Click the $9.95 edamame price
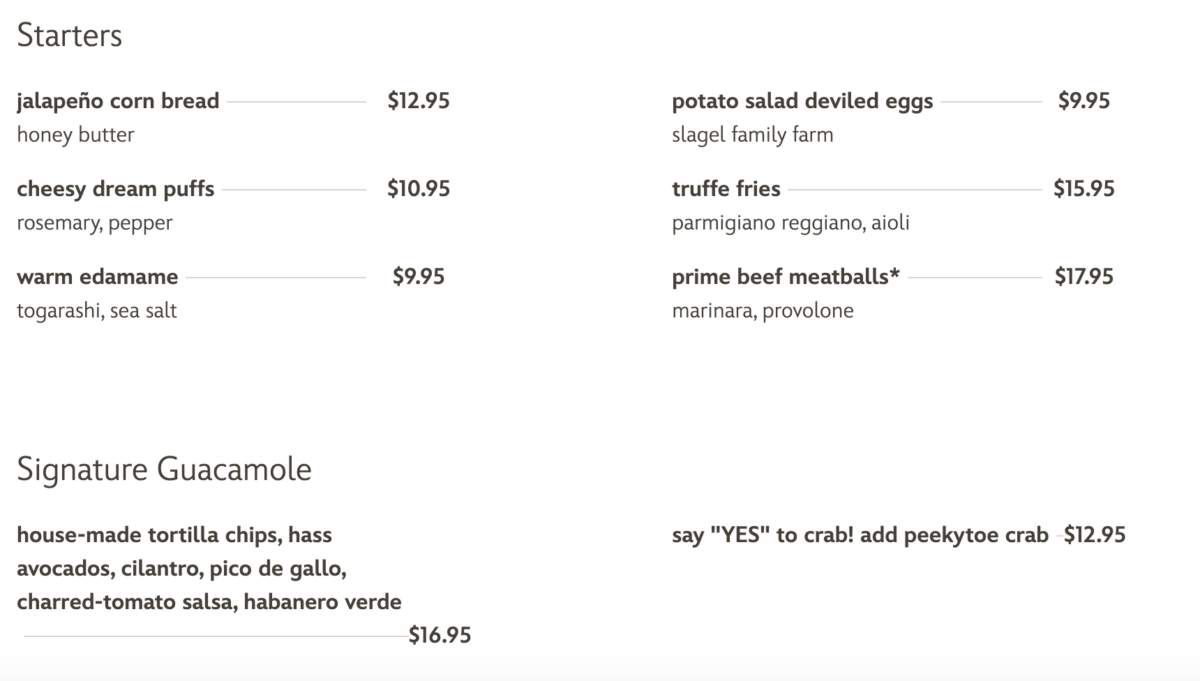1200x681 pixels. pyautogui.click(x=418, y=277)
